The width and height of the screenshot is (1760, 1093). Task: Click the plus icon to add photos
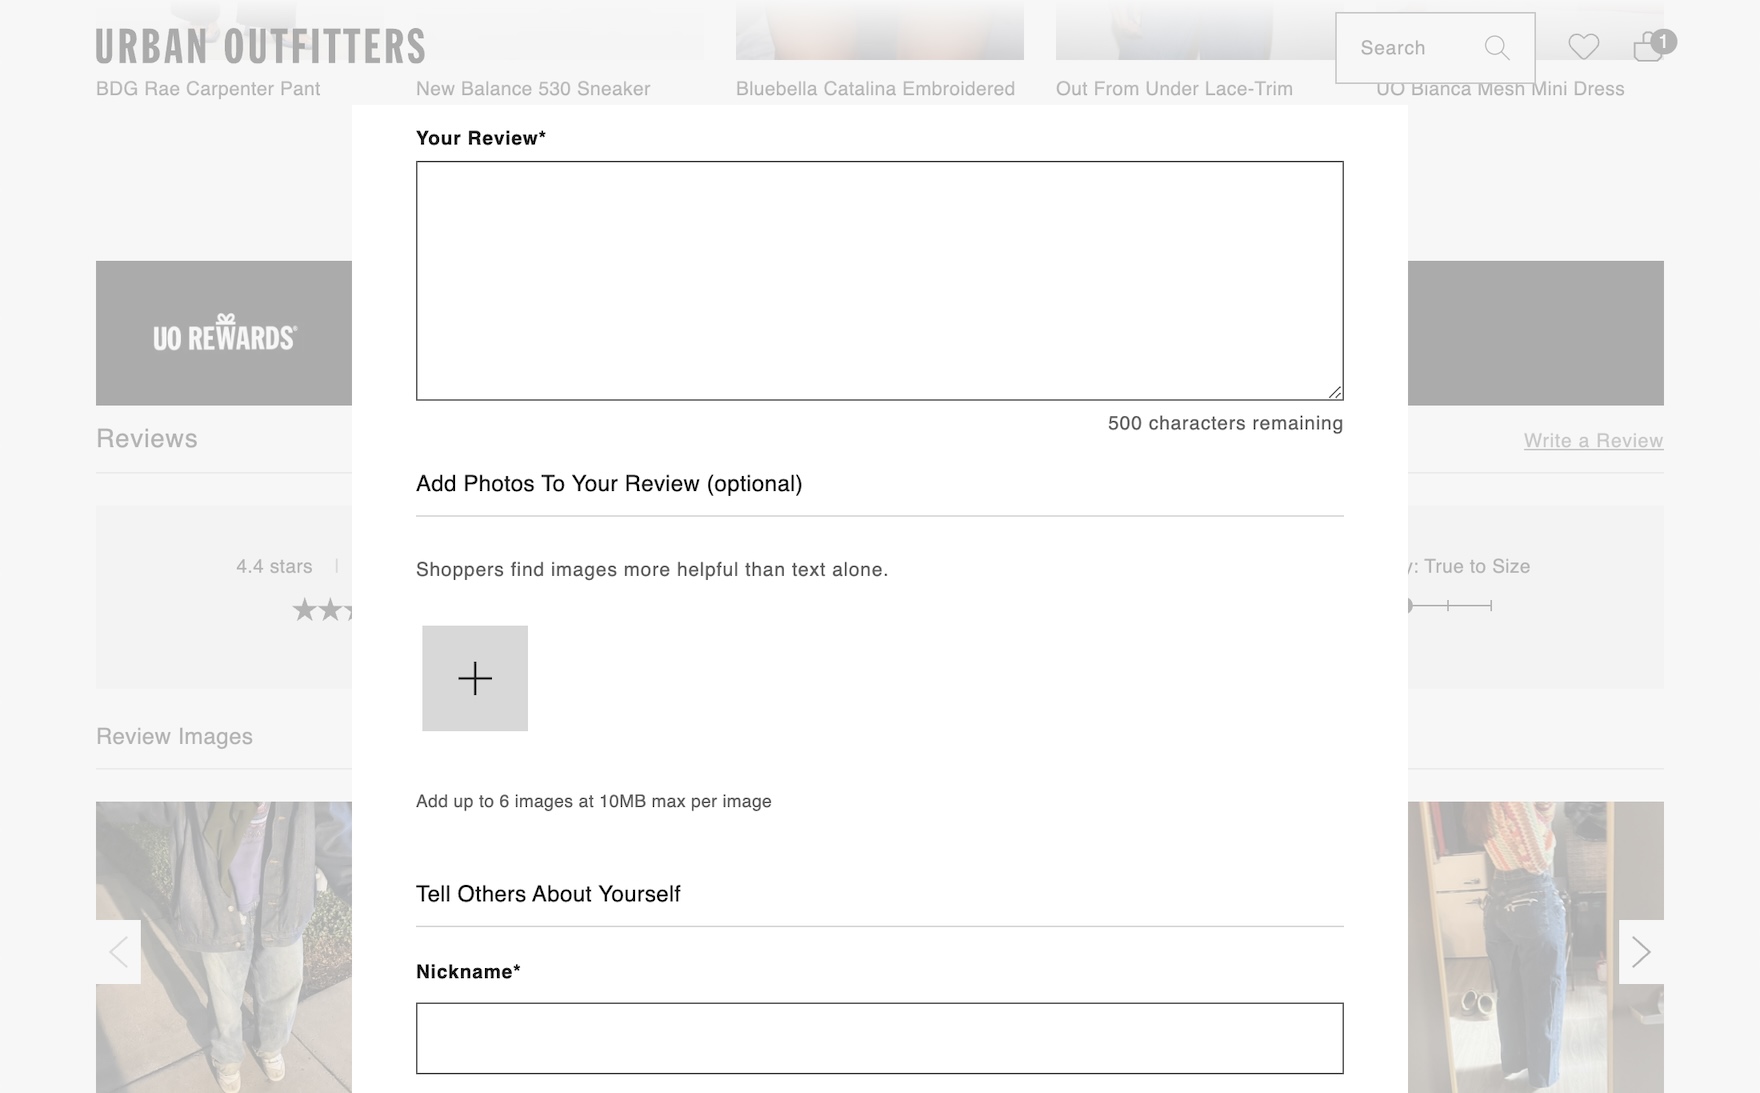475,678
